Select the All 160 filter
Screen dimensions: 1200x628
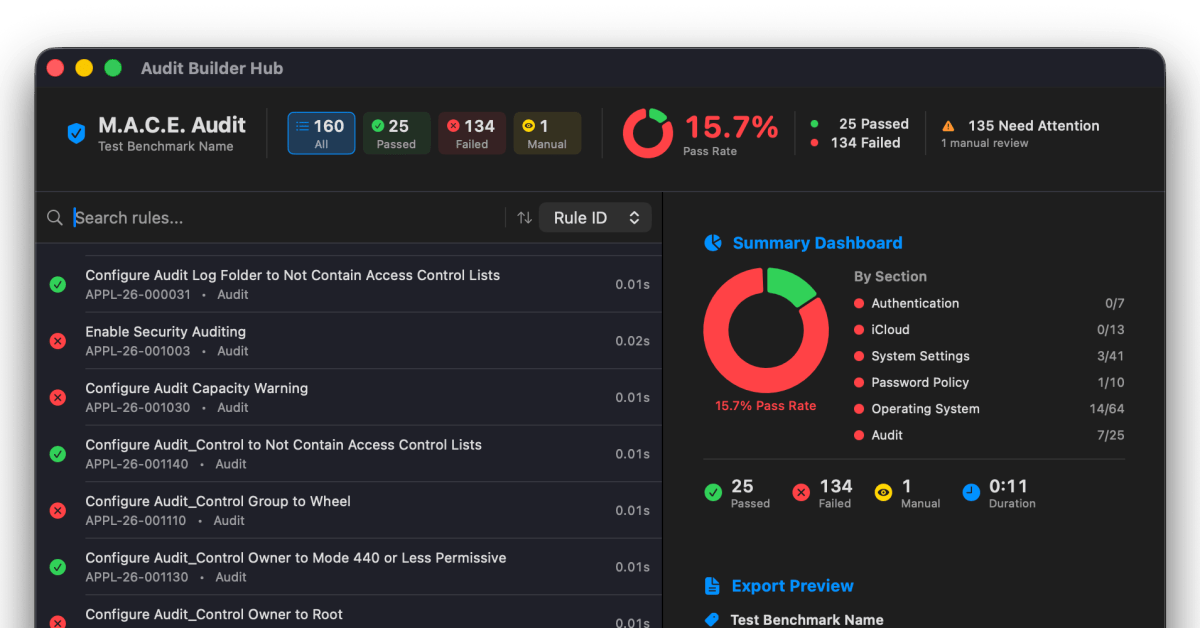tap(321, 134)
